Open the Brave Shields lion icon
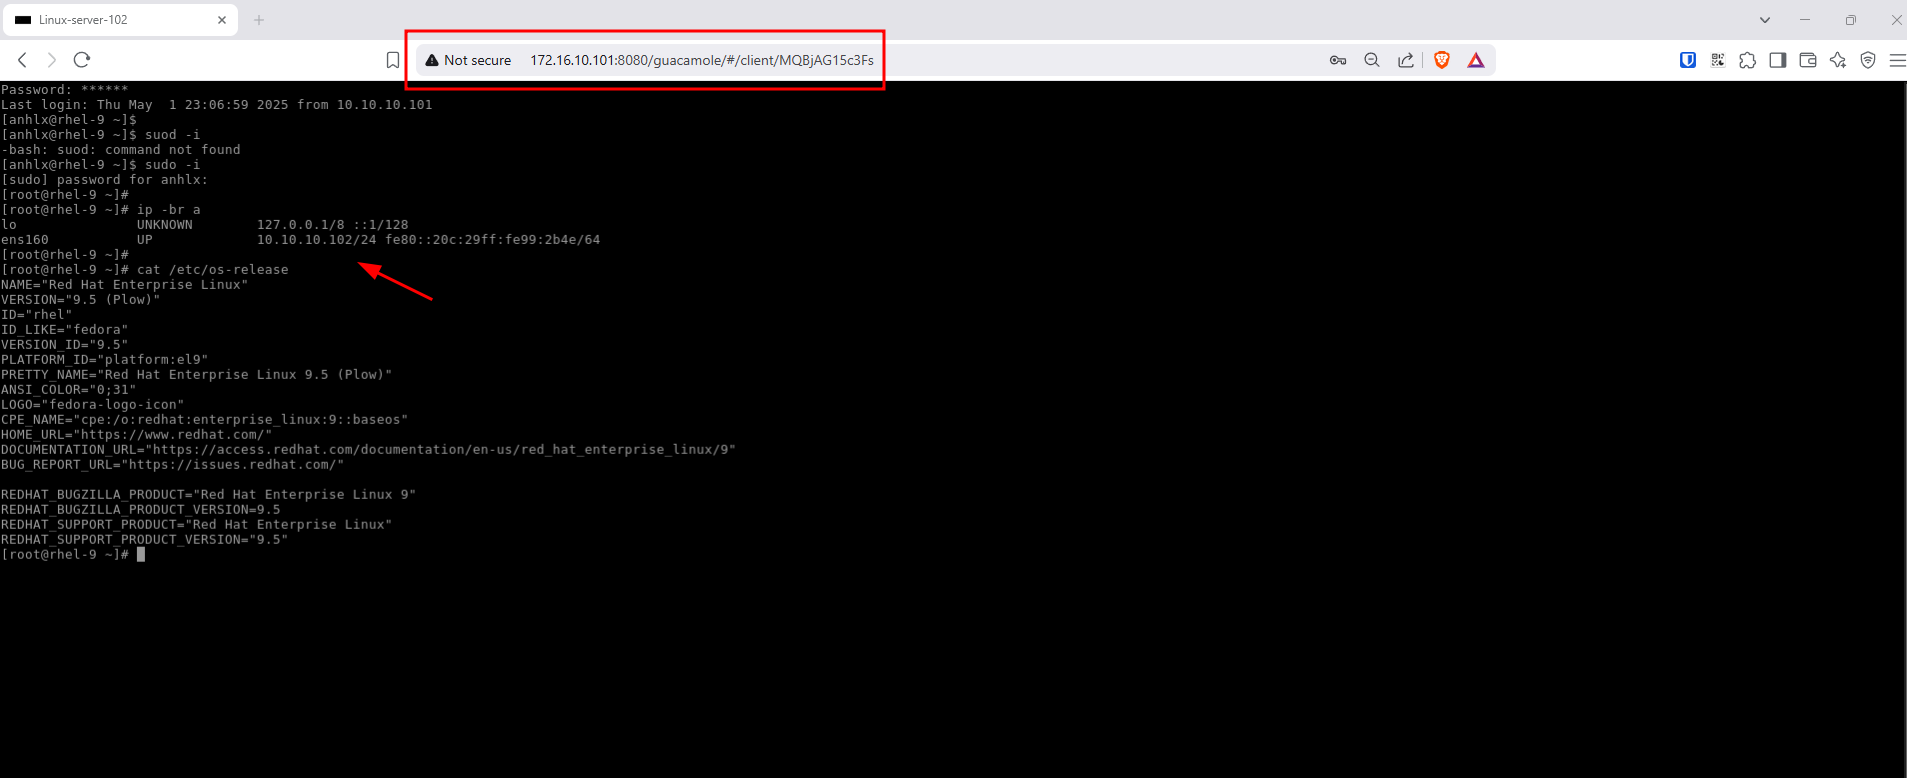This screenshot has height=778, width=1907. [x=1442, y=60]
